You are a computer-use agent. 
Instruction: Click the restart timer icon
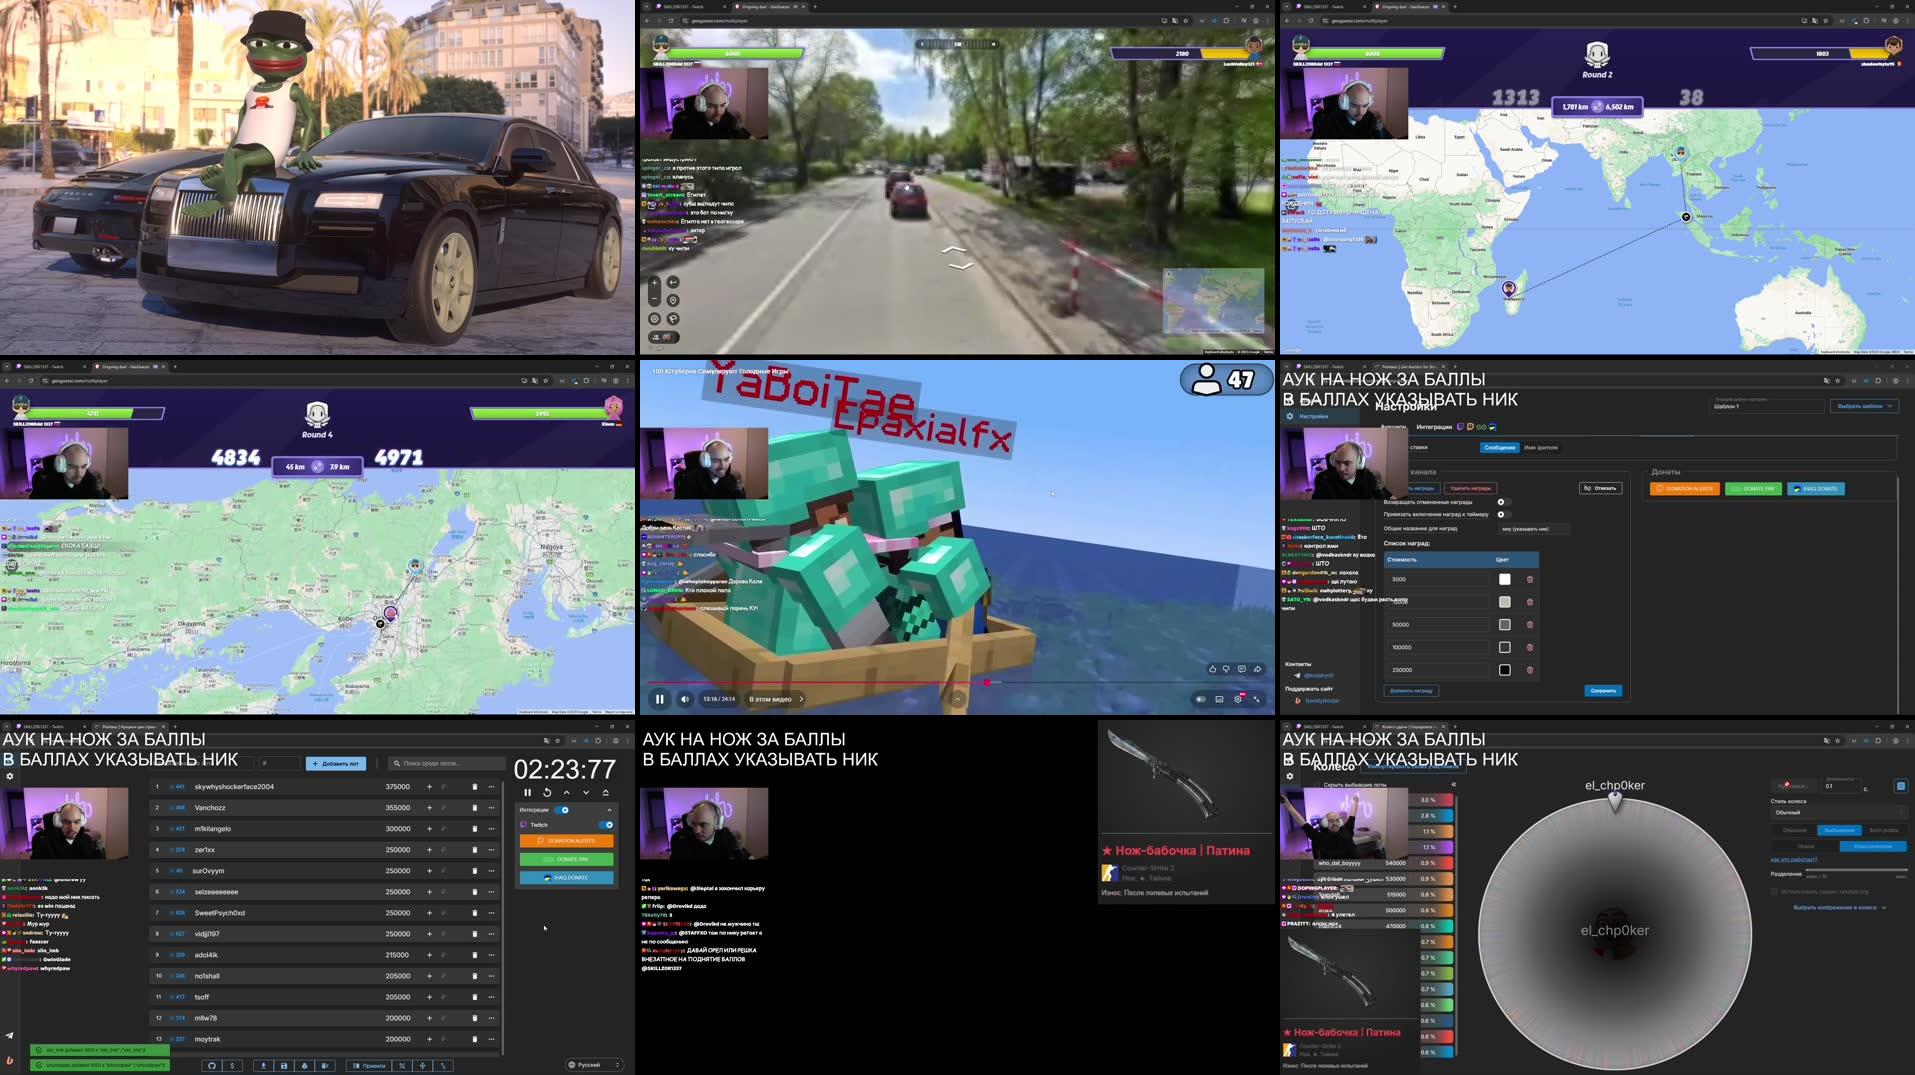[546, 791]
